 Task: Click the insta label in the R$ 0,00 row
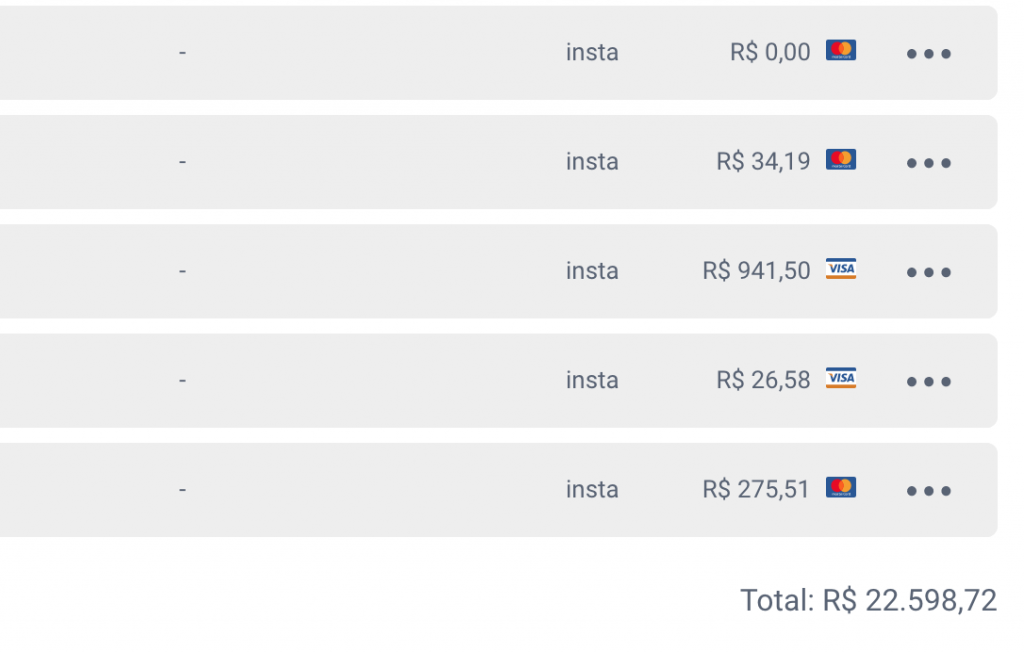pos(592,52)
